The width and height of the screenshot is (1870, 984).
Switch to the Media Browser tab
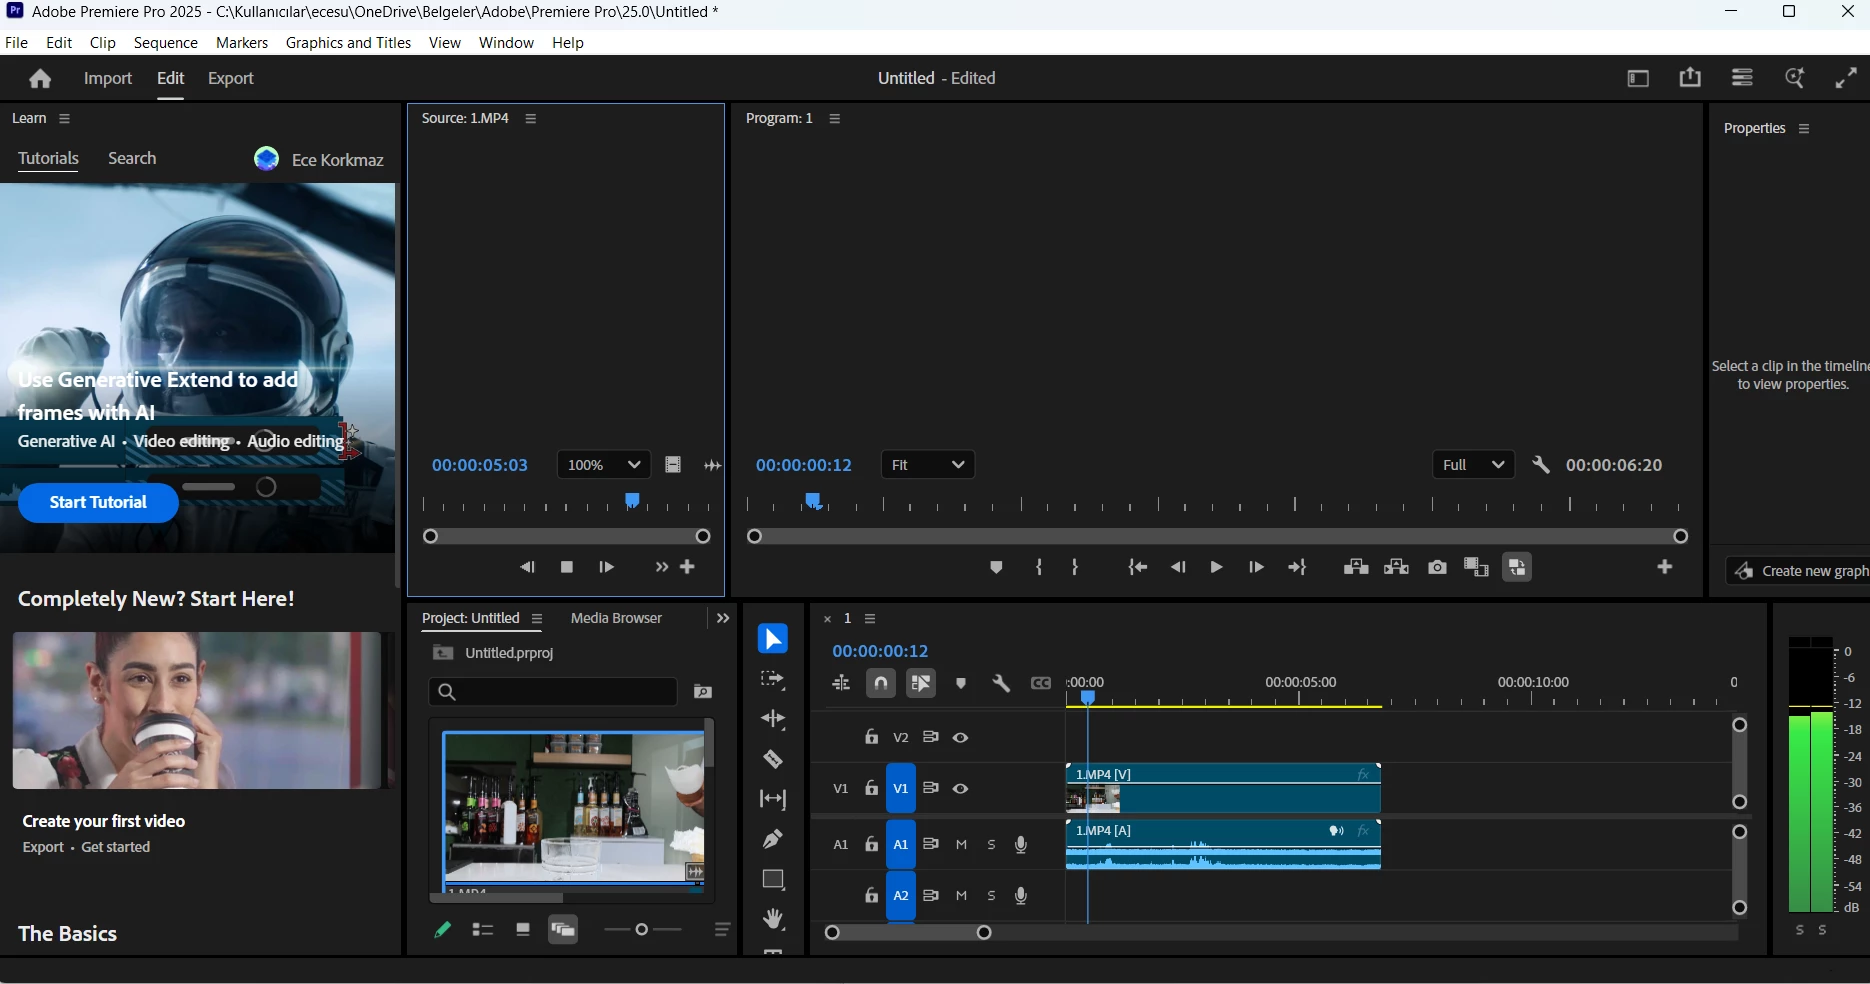pyautogui.click(x=616, y=619)
